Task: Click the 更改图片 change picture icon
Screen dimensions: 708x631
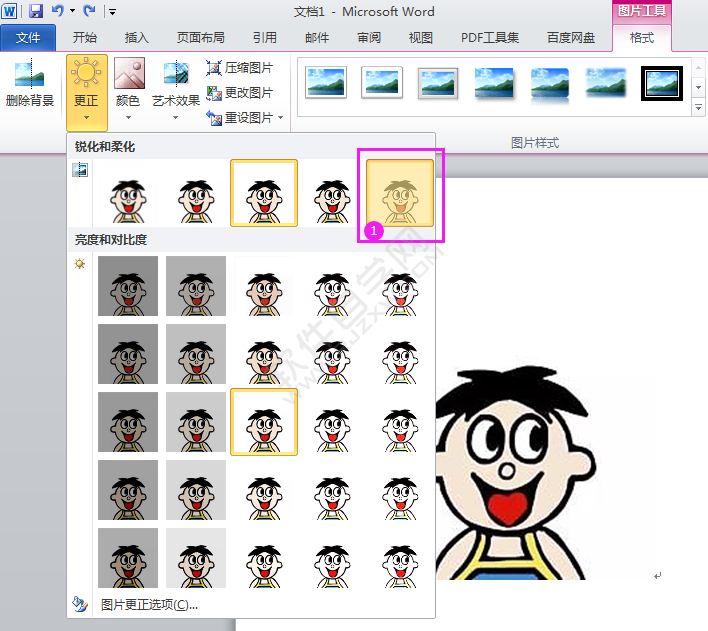Action: (214, 93)
